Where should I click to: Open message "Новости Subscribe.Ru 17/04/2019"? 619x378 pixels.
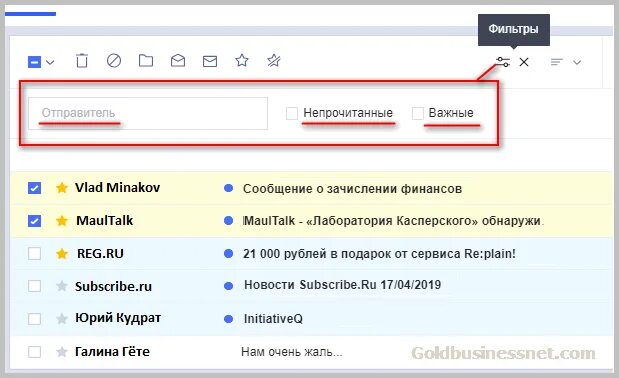click(342, 284)
